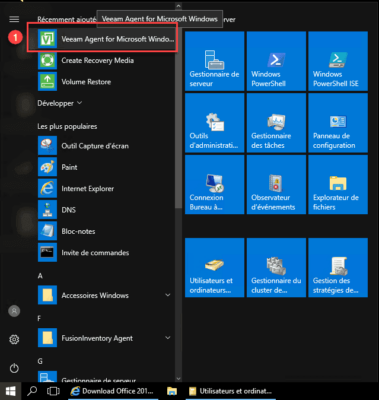Click the Start menu hamburger icon
The width and height of the screenshot is (379, 400).
14,19
